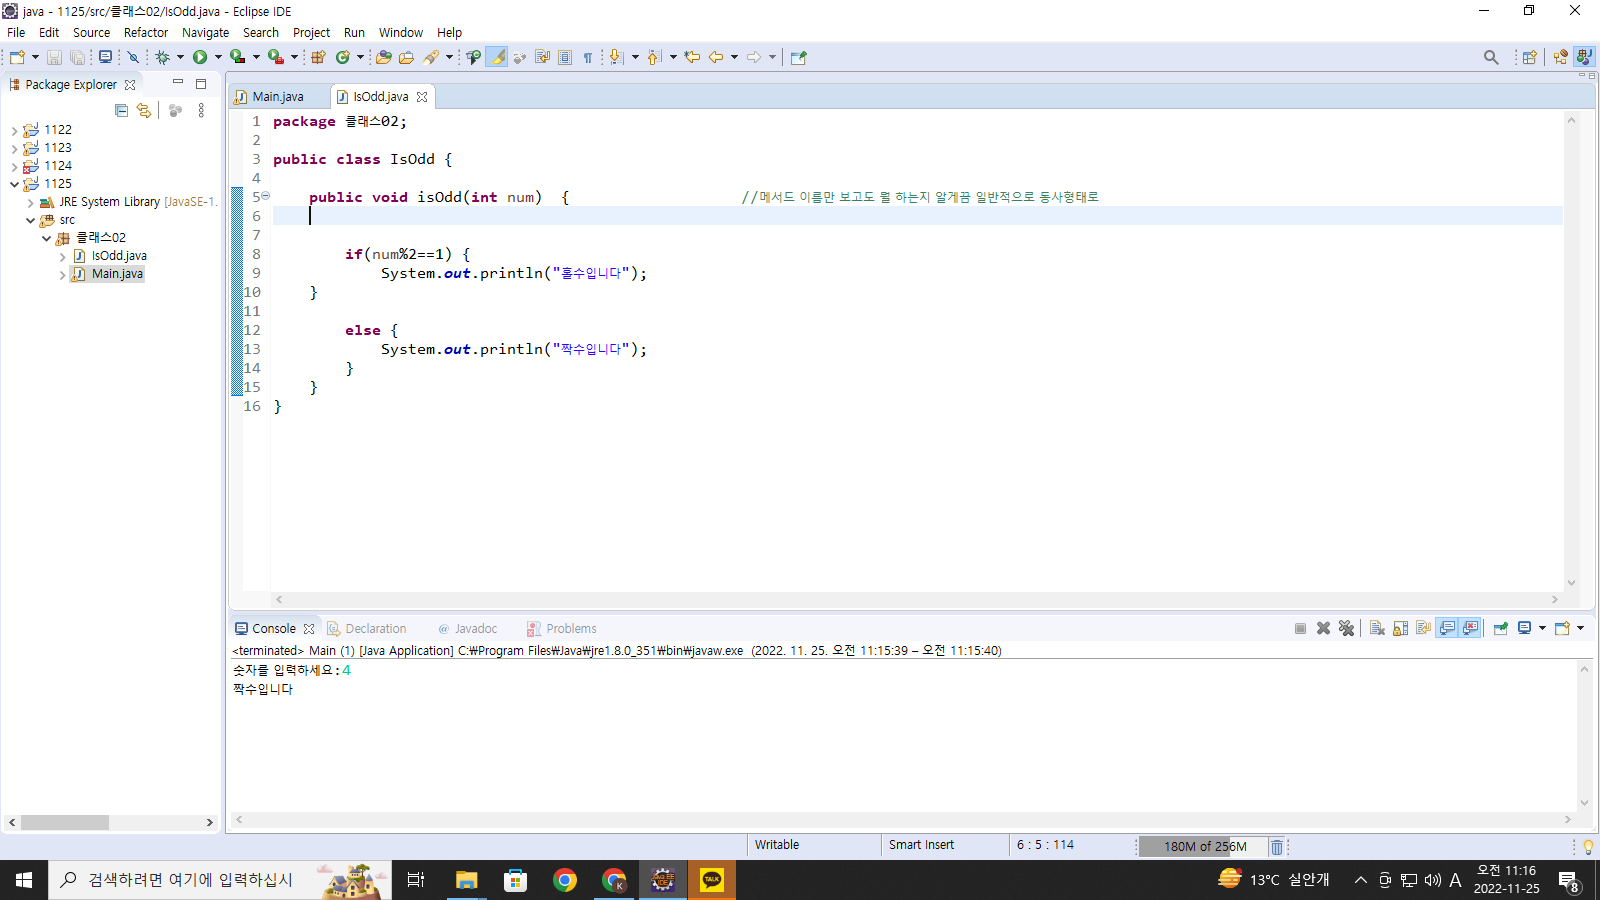
Task: Click the Open Perspective icon
Action: pos(1529,57)
